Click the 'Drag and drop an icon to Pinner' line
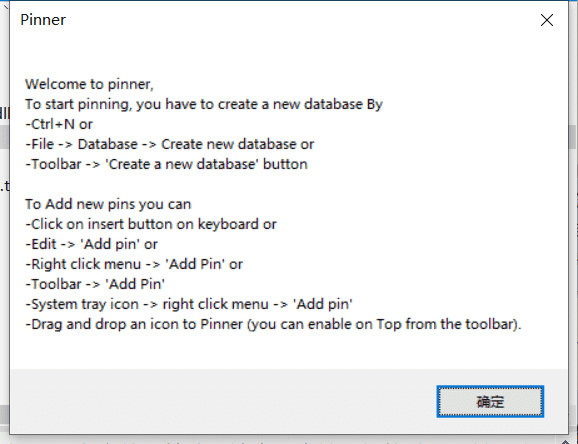This screenshot has width=578, height=444. tap(273, 324)
